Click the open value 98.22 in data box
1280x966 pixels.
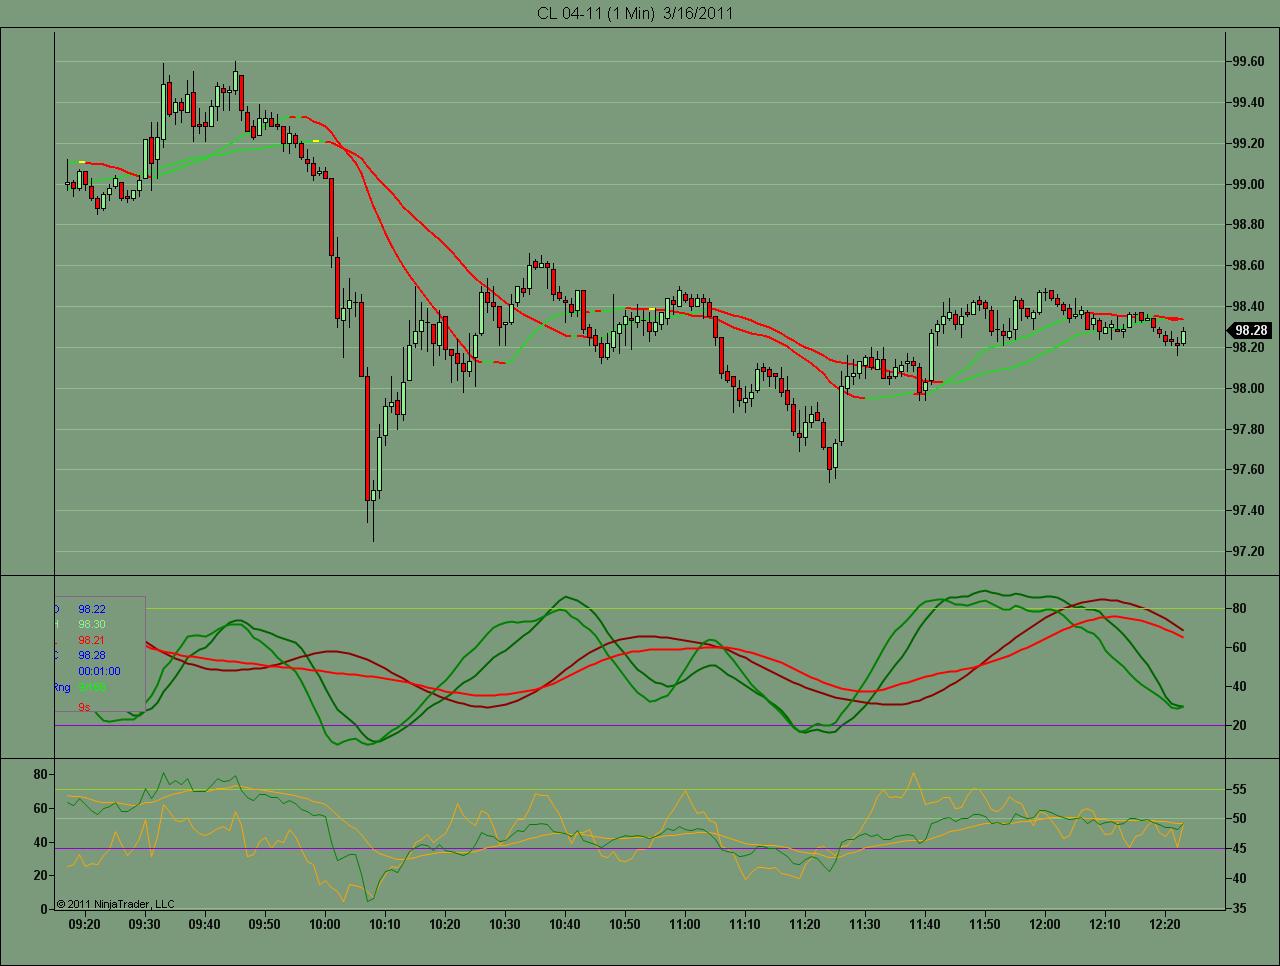92,608
